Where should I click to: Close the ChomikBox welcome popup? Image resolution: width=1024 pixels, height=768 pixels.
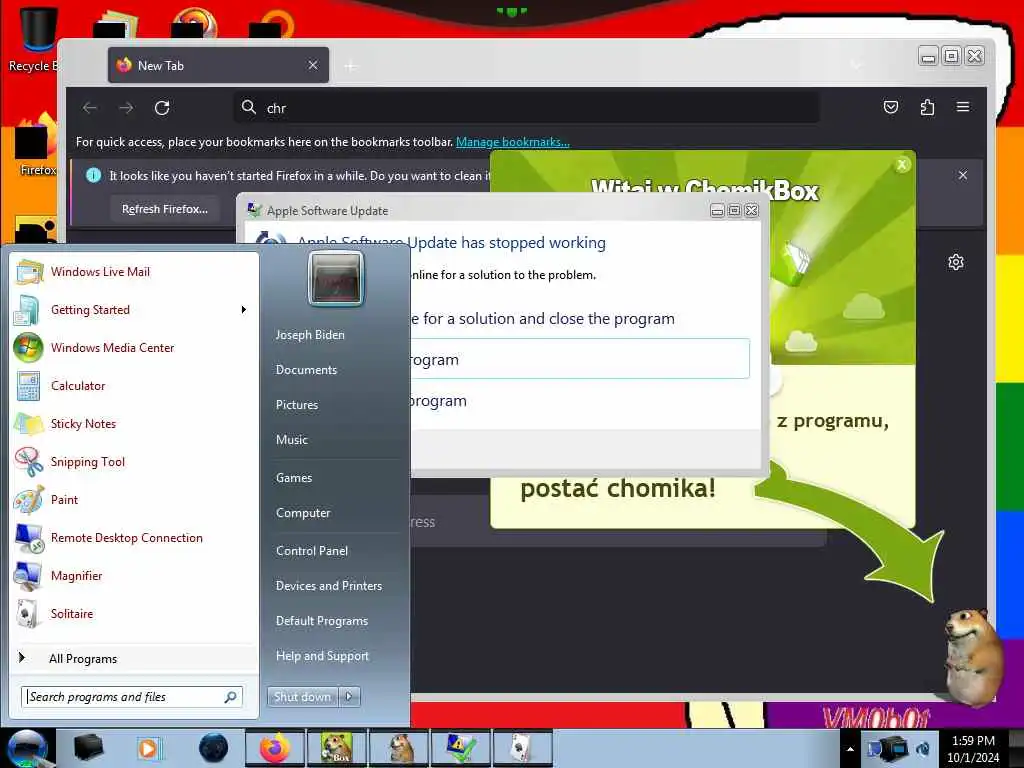902,165
